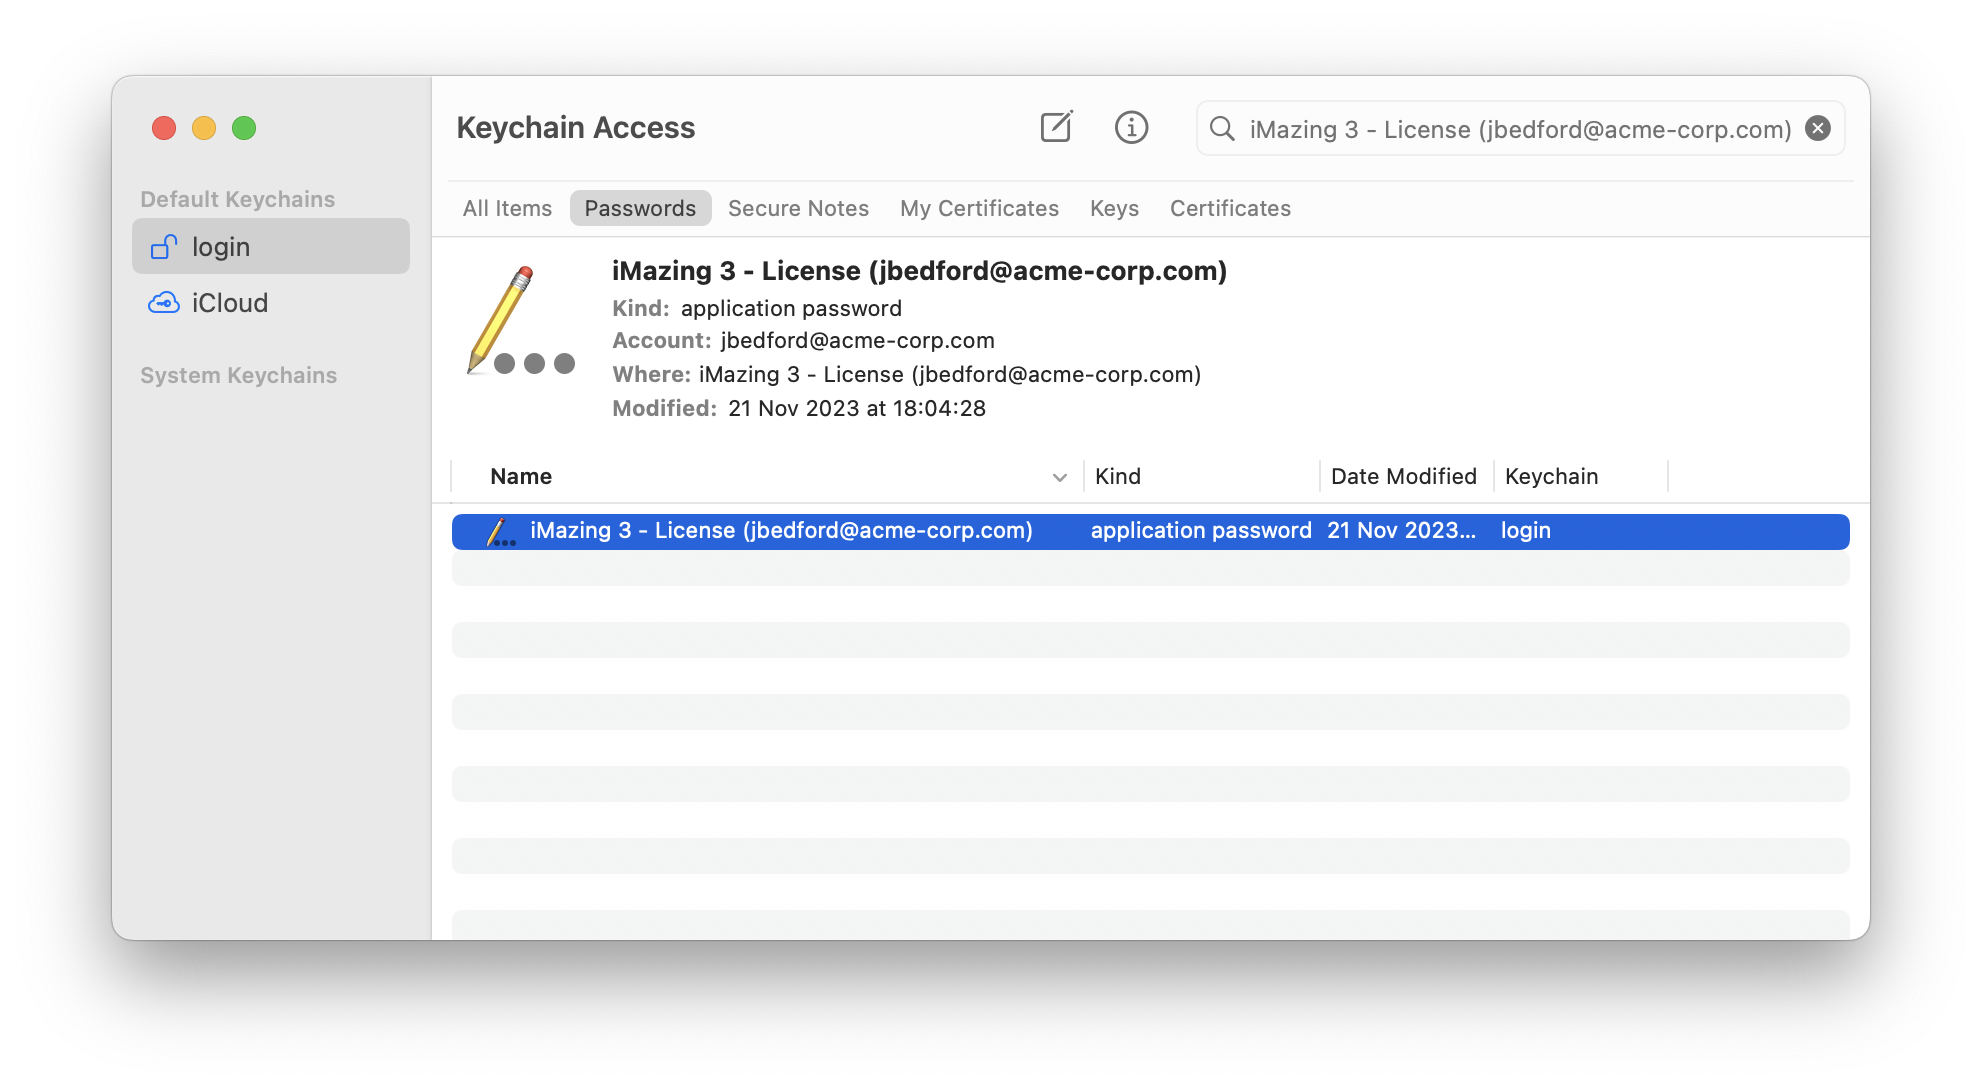Open the info inspector icon

[1131, 127]
